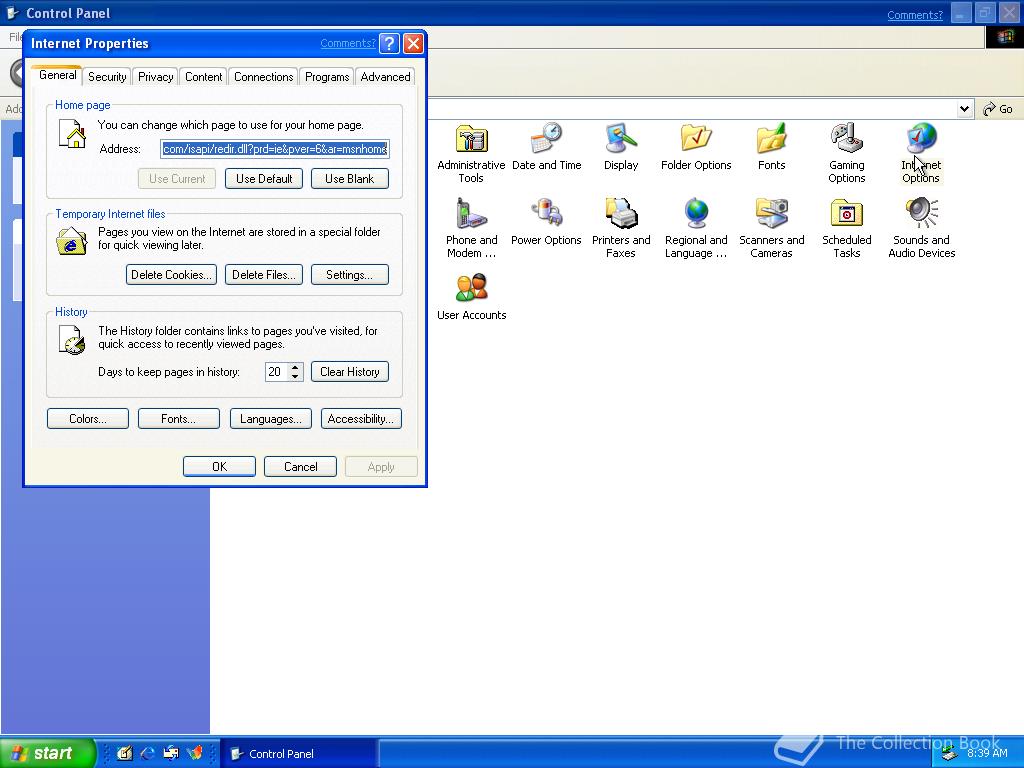The image size is (1024, 768).
Task: Click Control Panel taskbar button
Action: pyautogui.click(x=298, y=754)
